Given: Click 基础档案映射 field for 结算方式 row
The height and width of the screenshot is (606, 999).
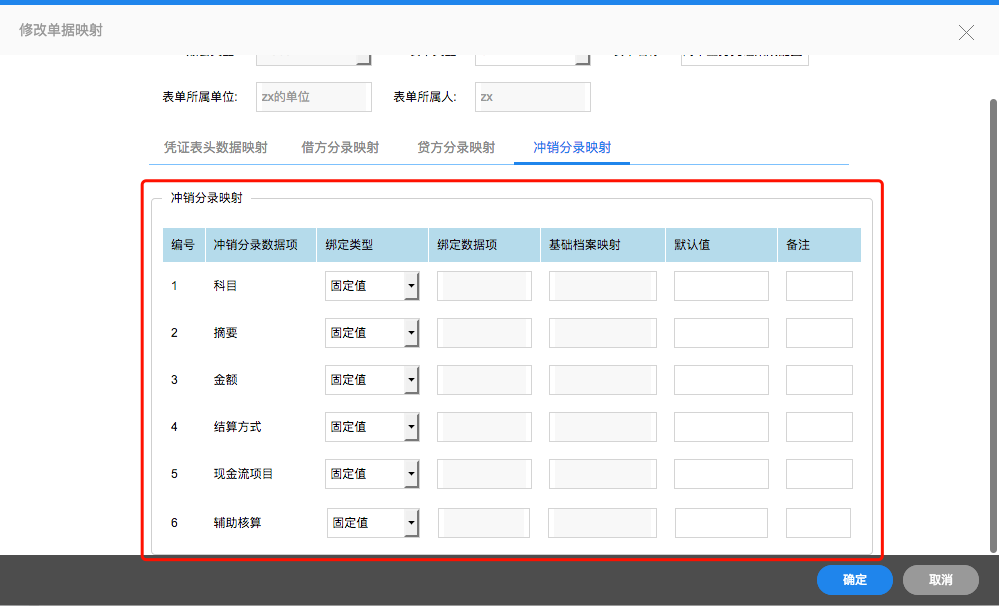Looking at the screenshot, I should pos(602,427).
